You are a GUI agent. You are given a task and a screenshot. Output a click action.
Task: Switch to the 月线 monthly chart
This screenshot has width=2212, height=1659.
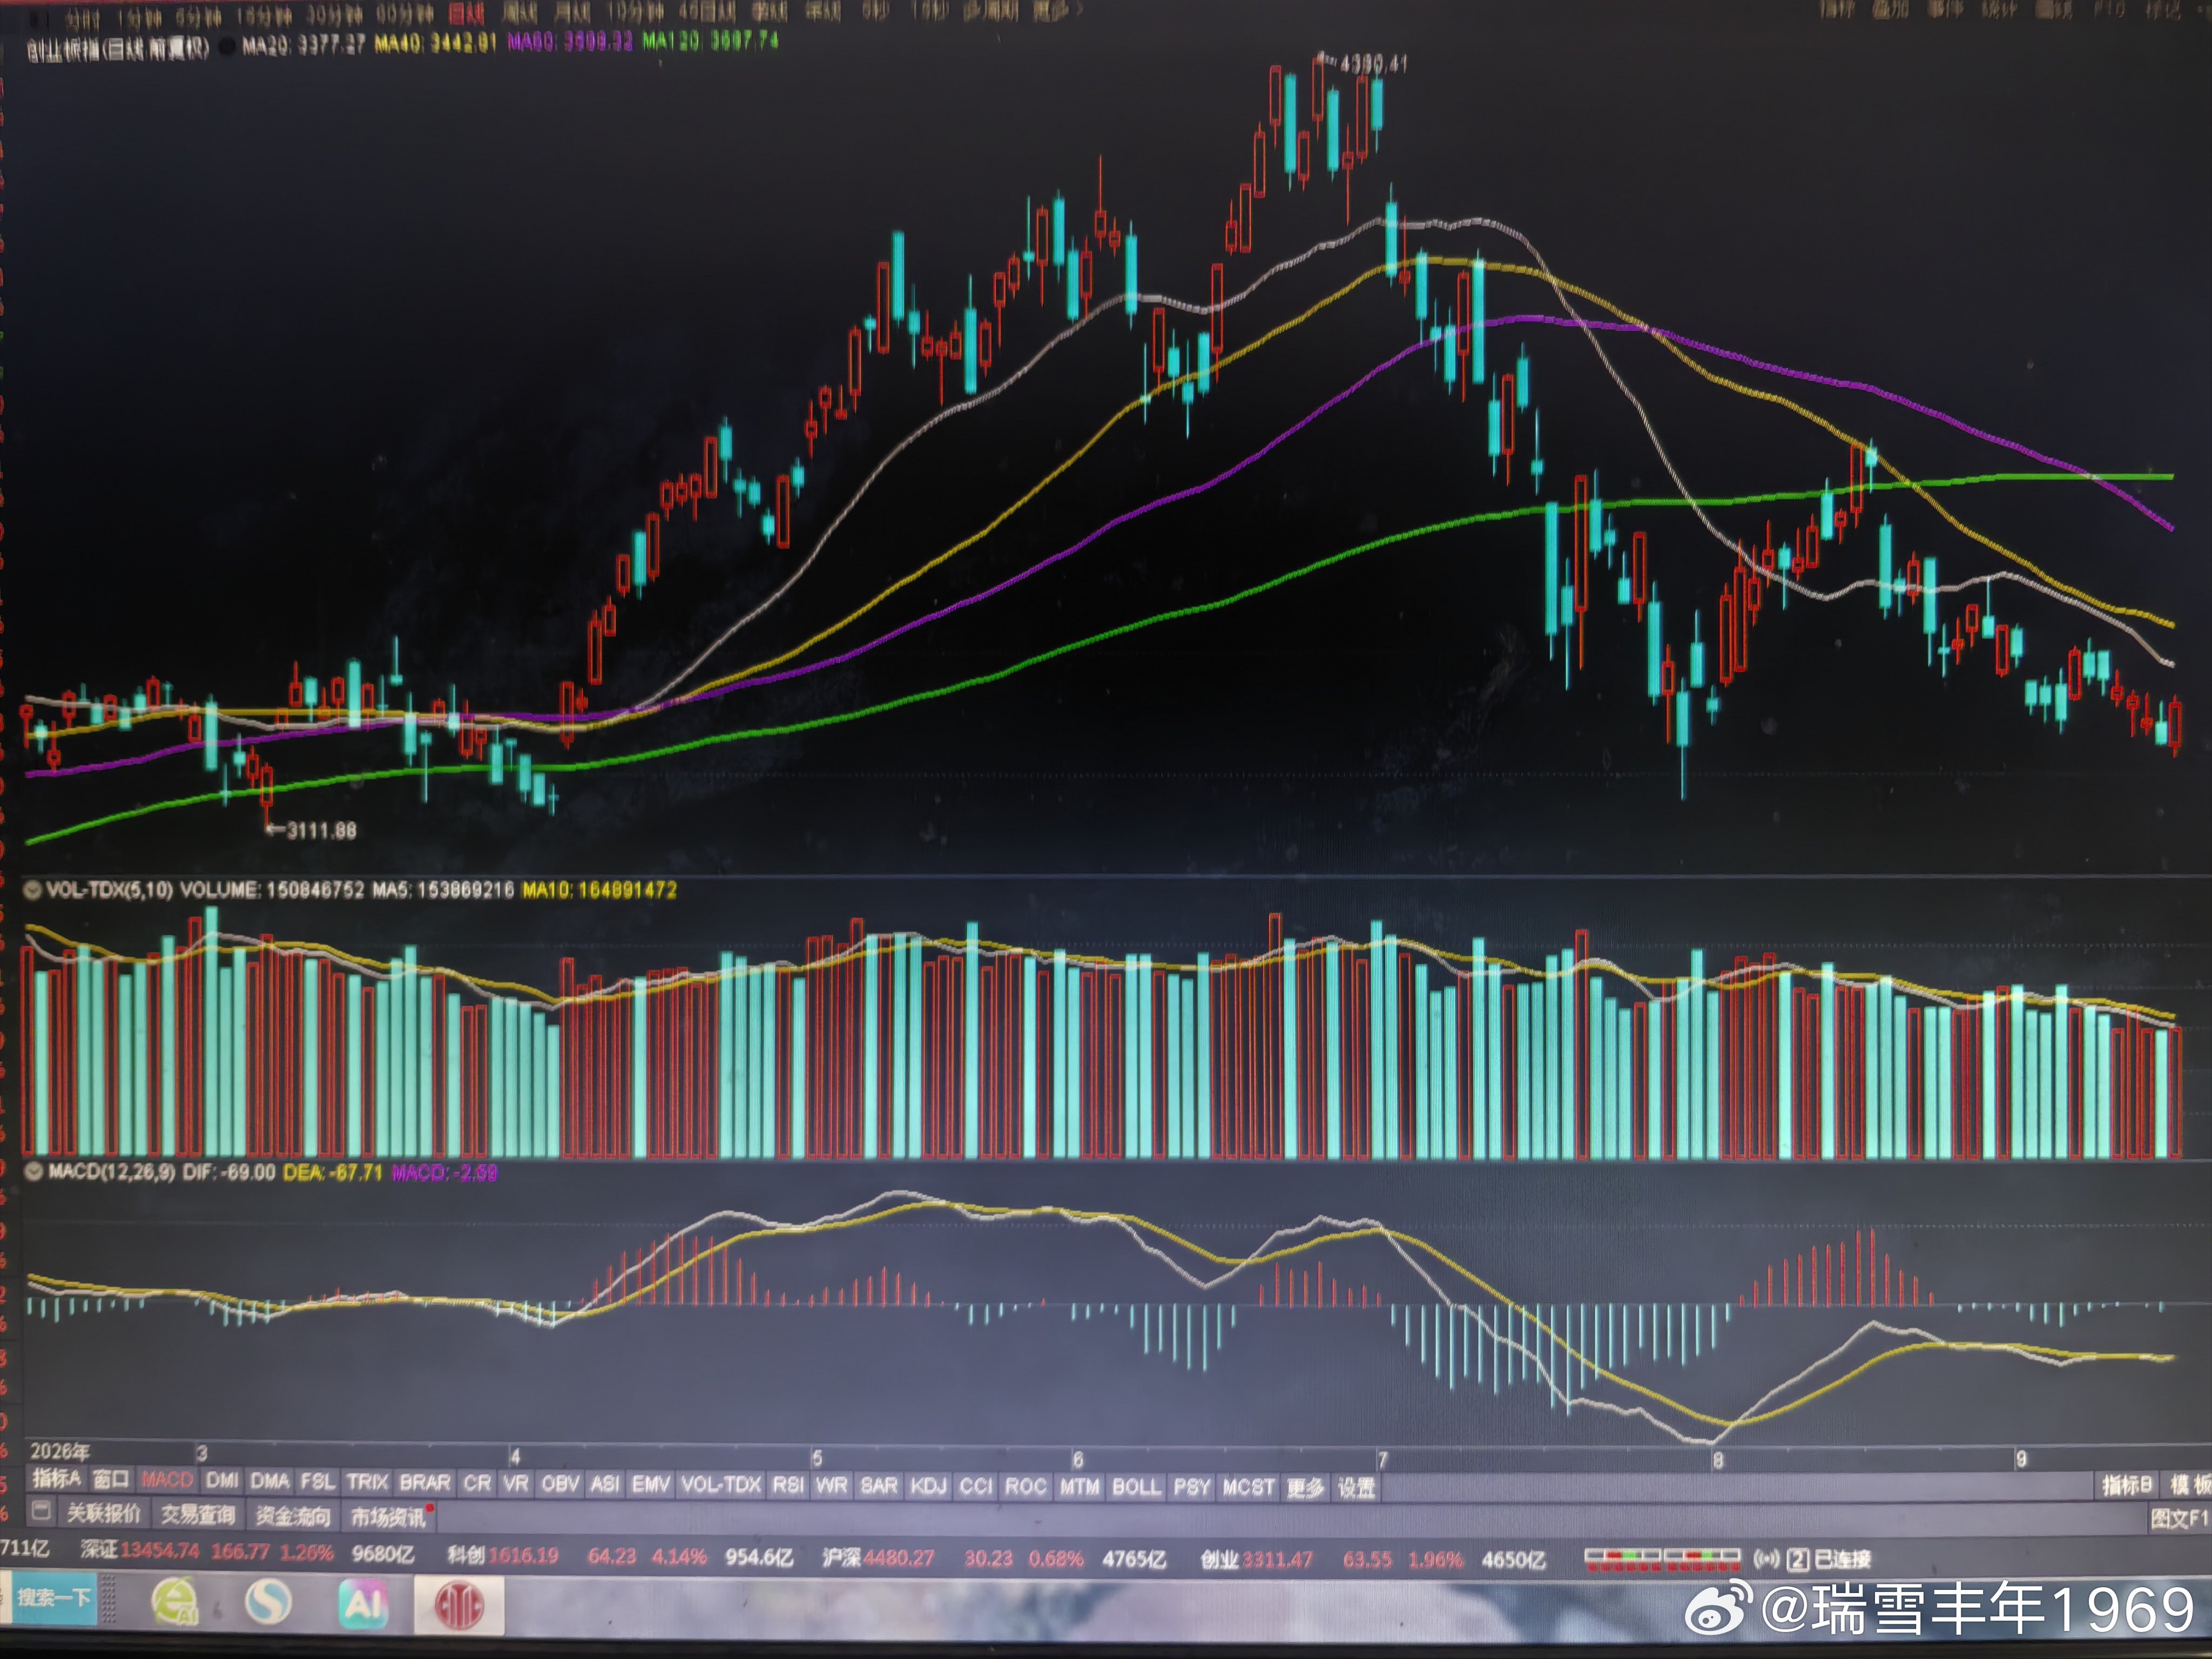(x=573, y=13)
